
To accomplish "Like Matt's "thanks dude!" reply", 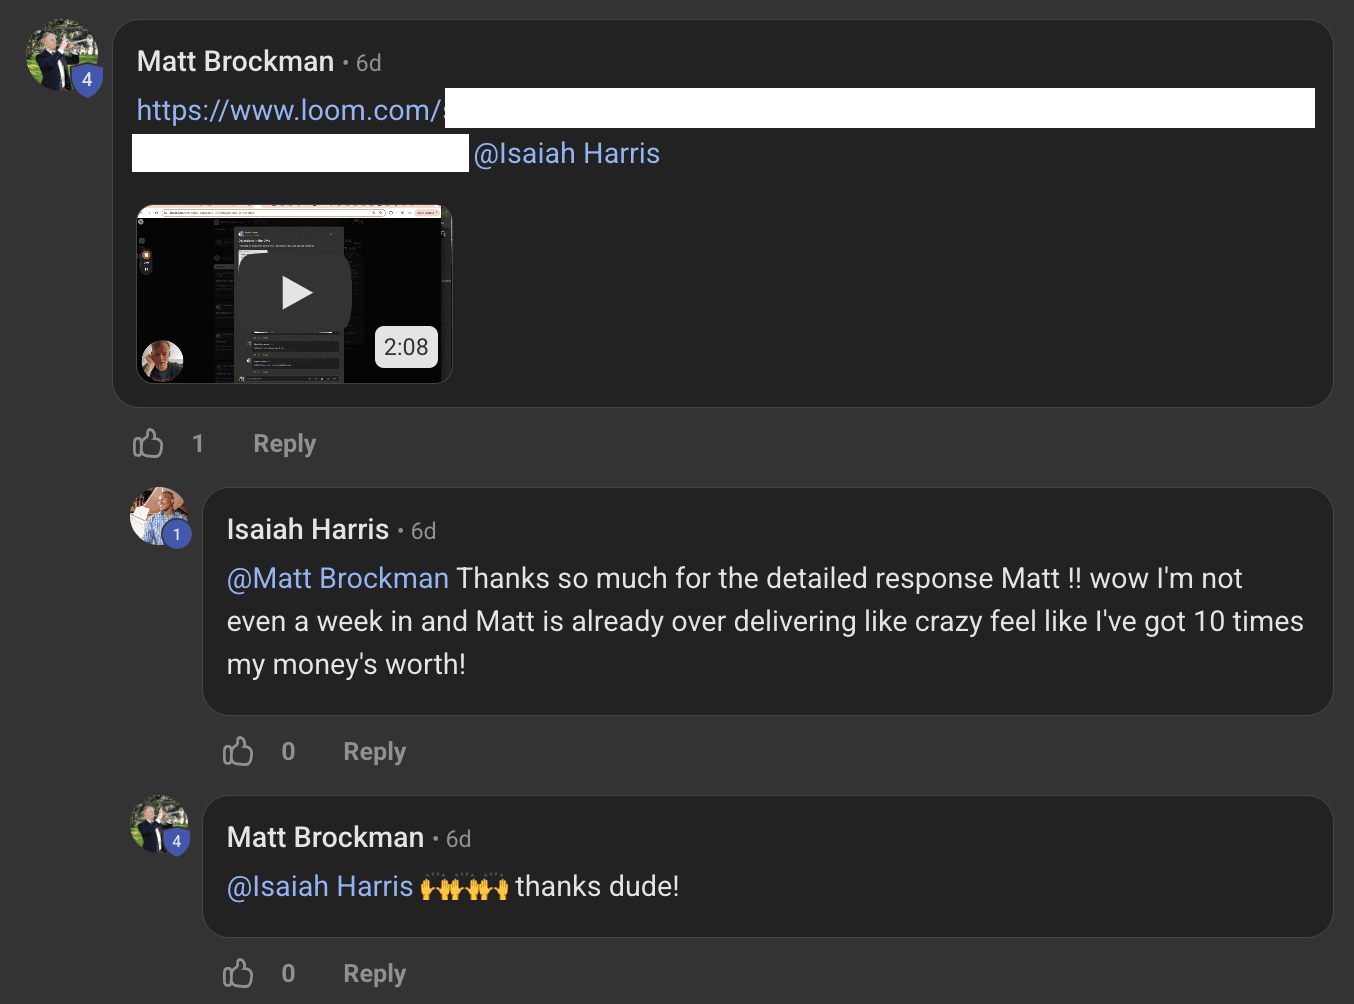I will coord(238,973).
